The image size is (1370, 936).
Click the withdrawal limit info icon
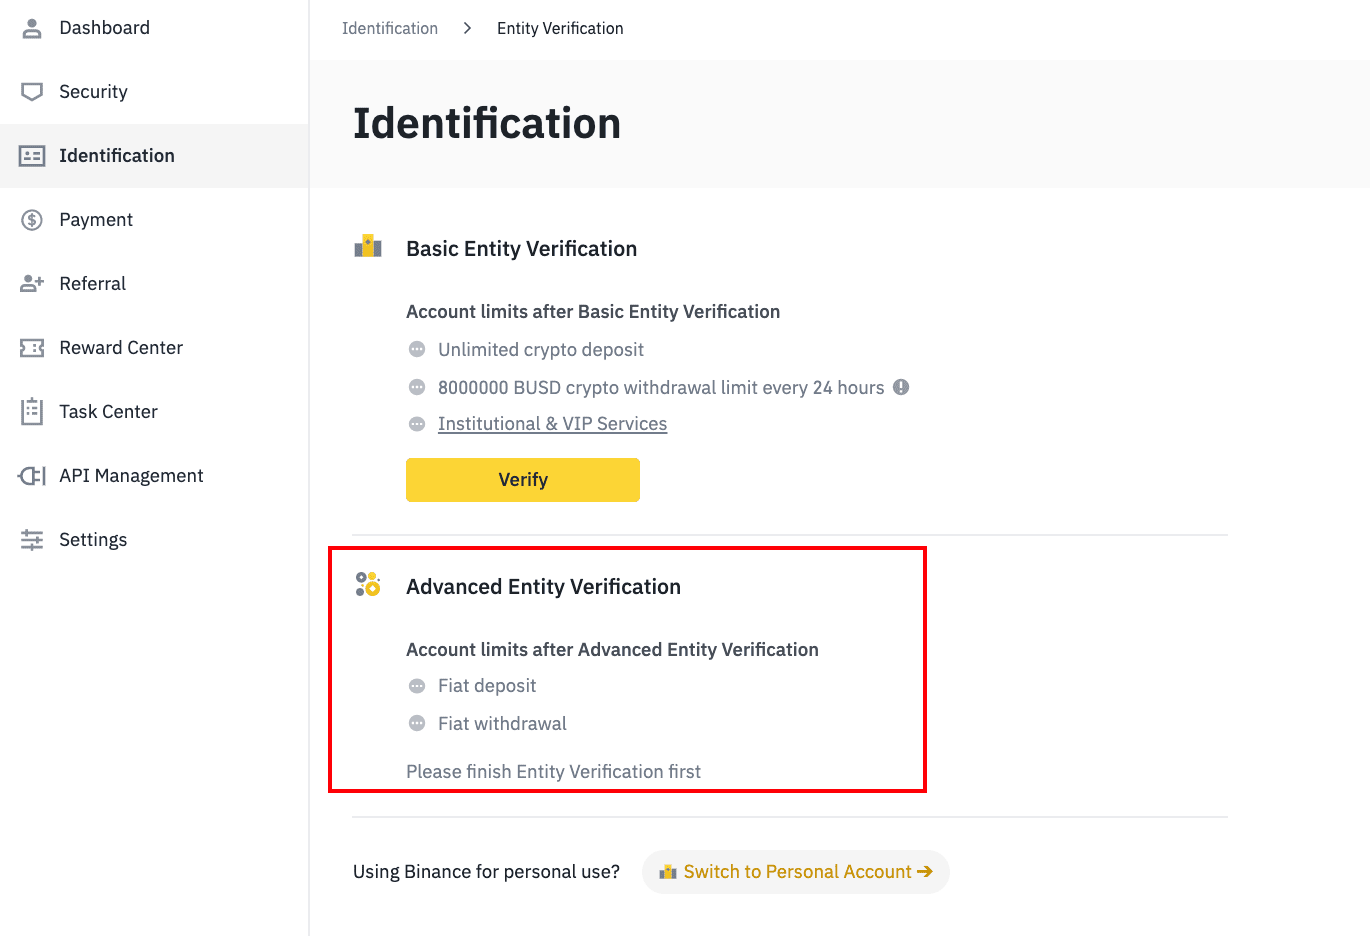(901, 387)
